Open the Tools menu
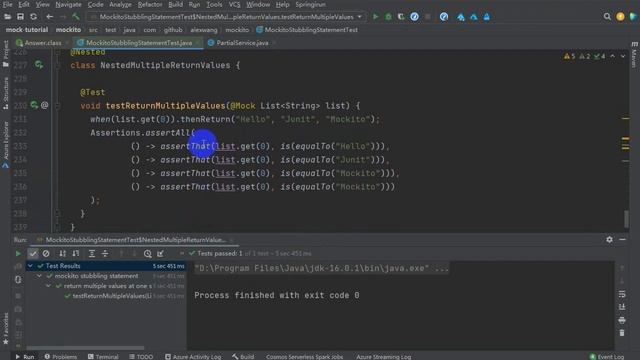The height and width of the screenshot is (360, 640). [x=214, y=4]
